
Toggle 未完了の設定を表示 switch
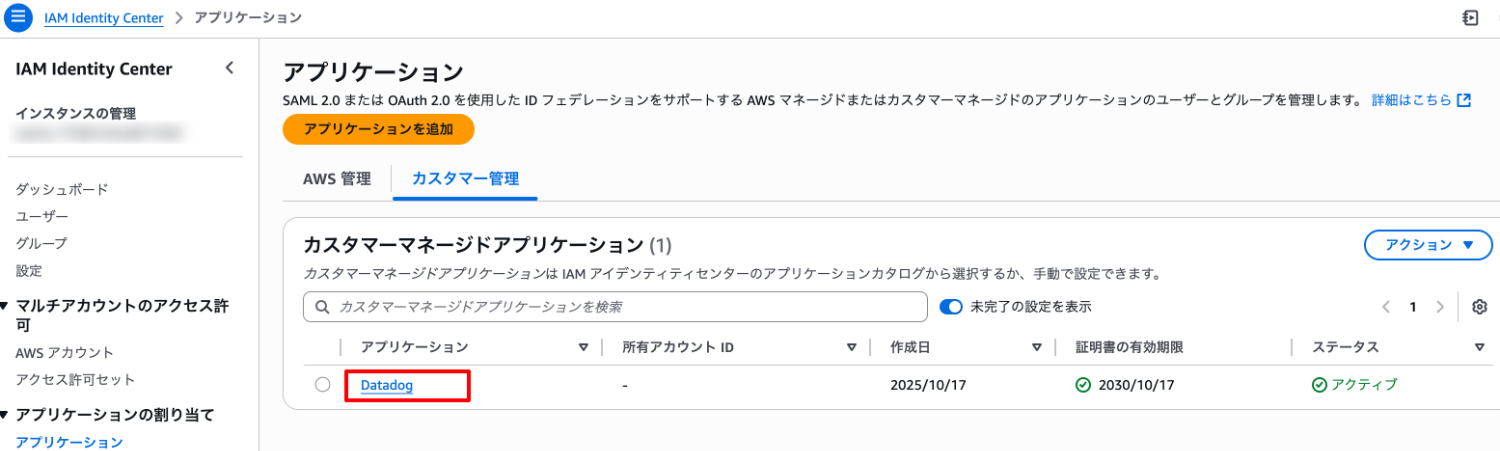(951, 307)
